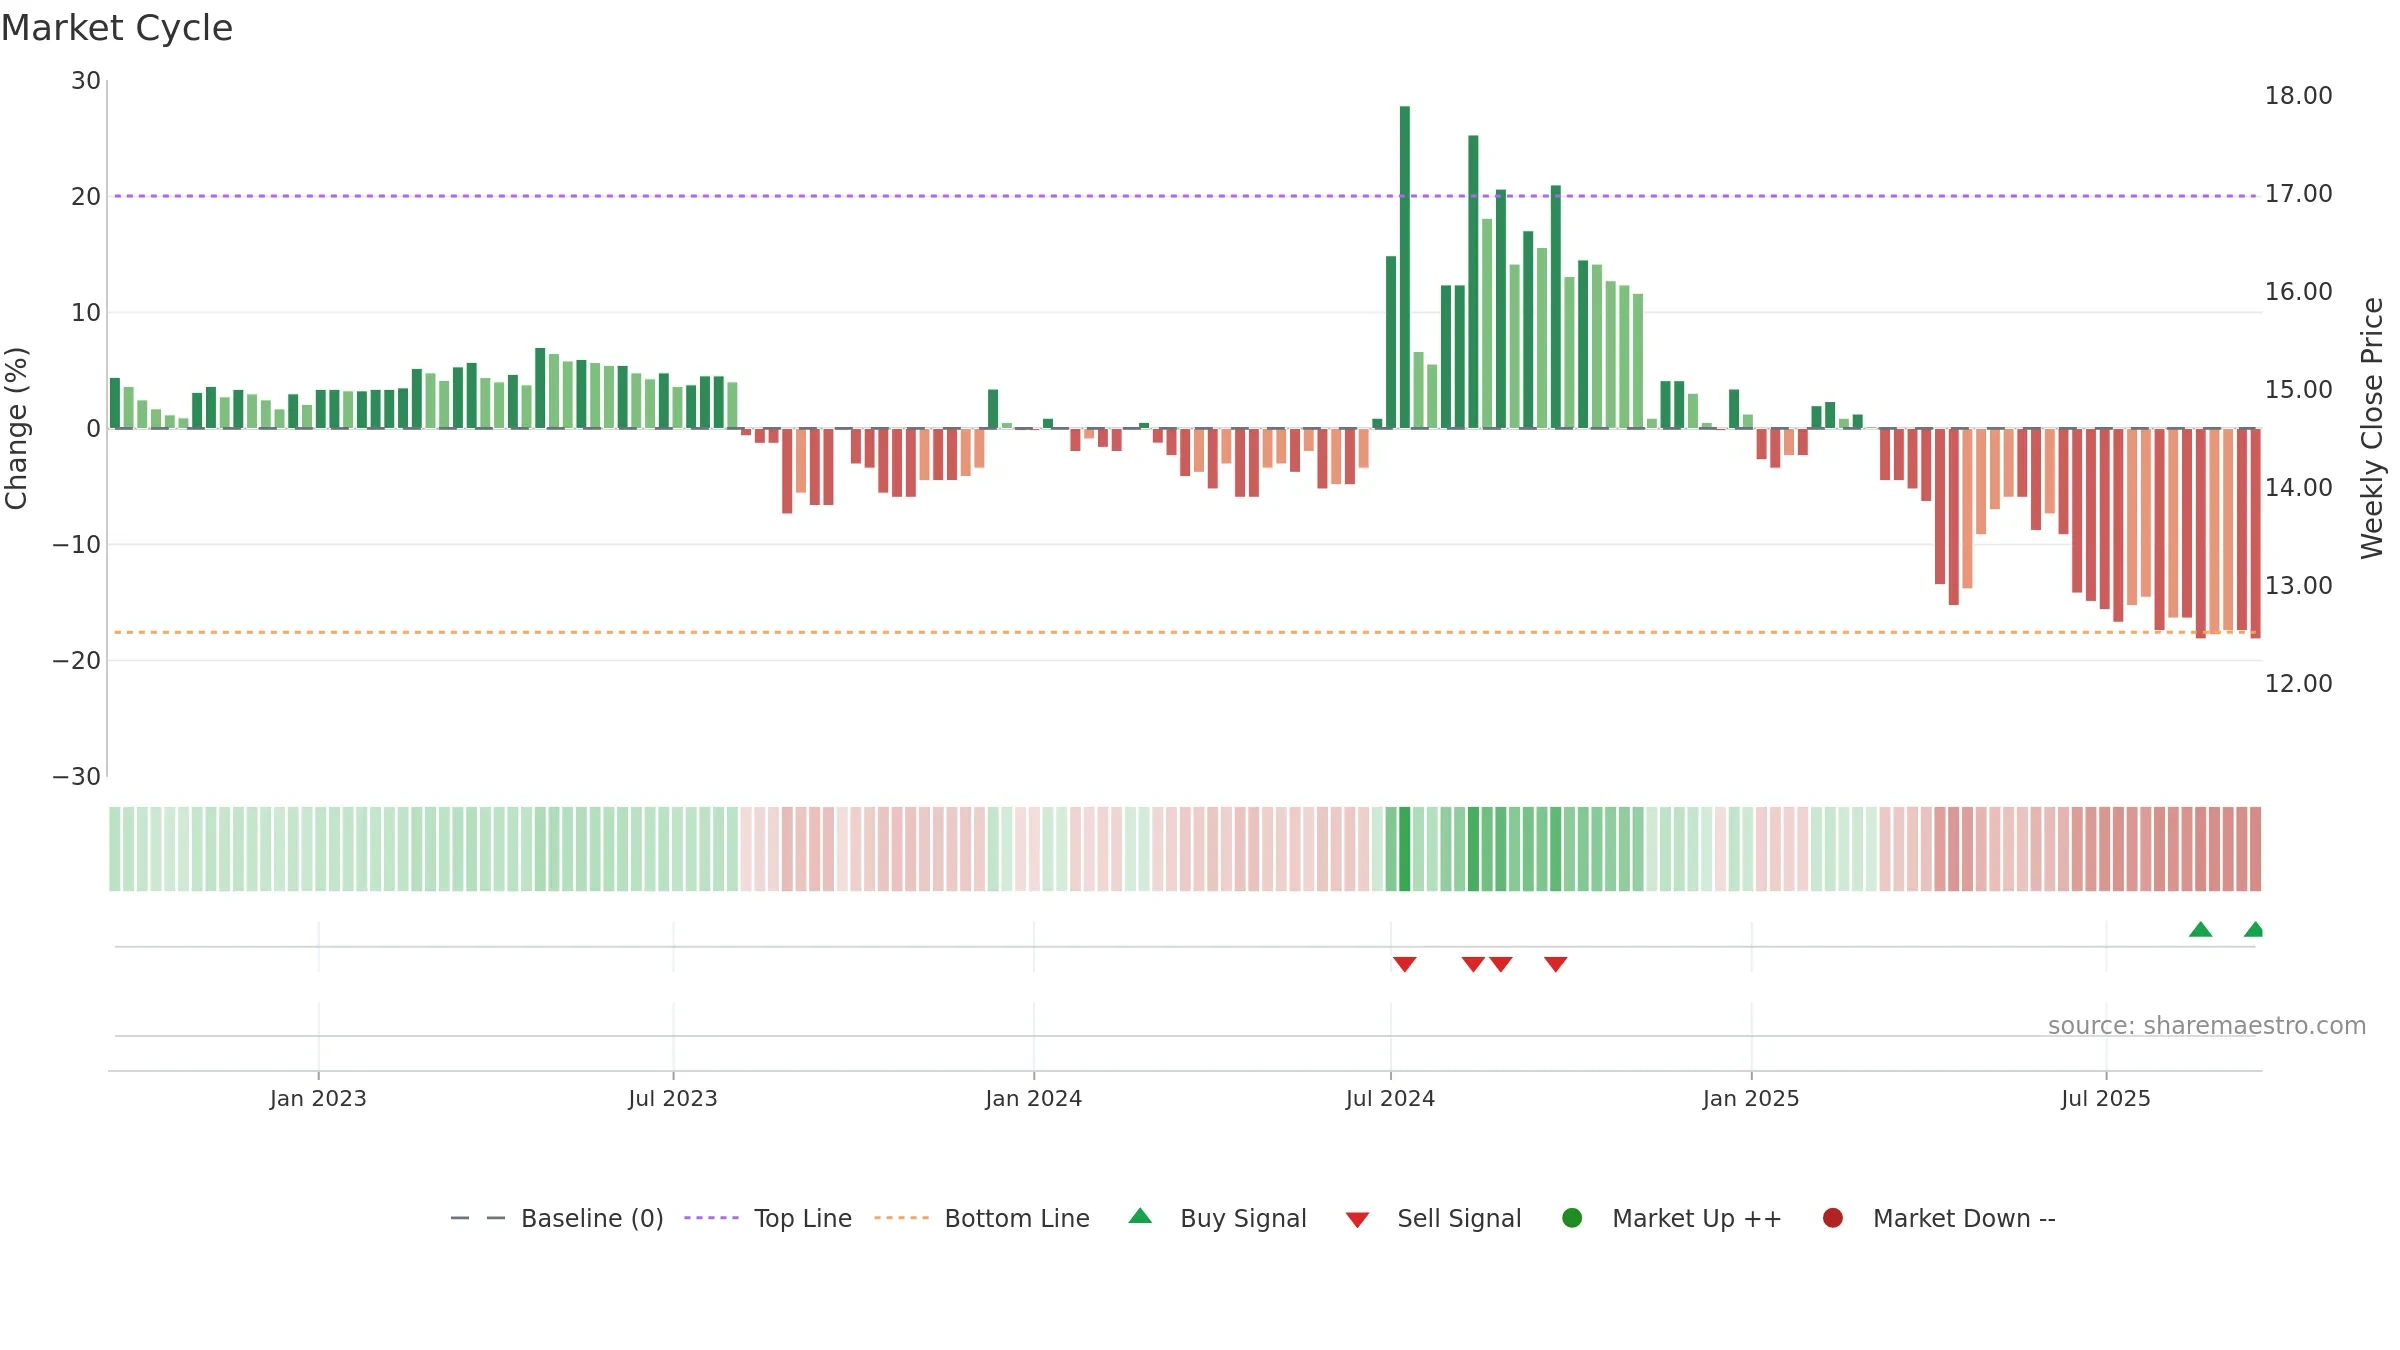This screenshot has height=1350, width=2400.
Task: Click the Jan 2023 x-axis label
Action: (318, 1098)
